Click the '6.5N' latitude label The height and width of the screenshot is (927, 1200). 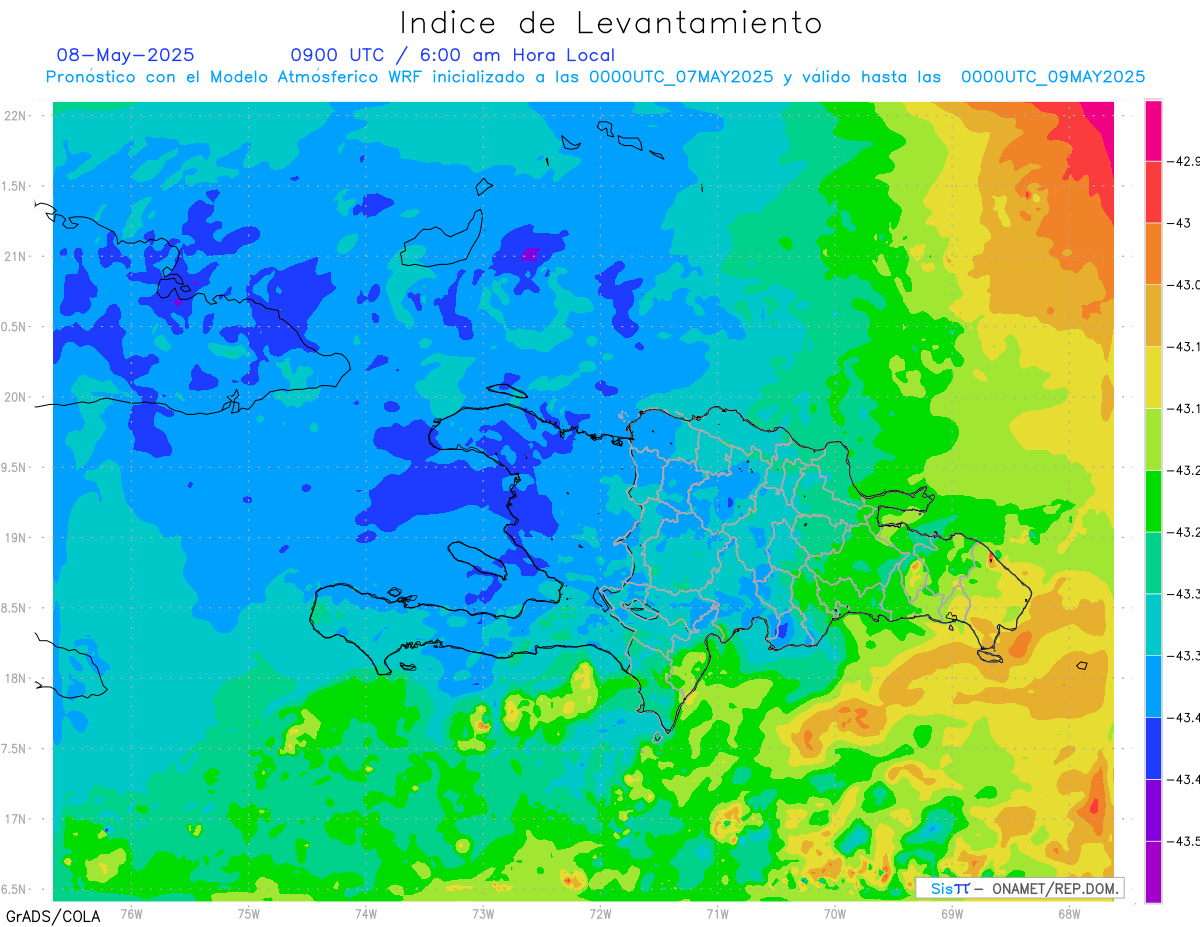point(15,889)
